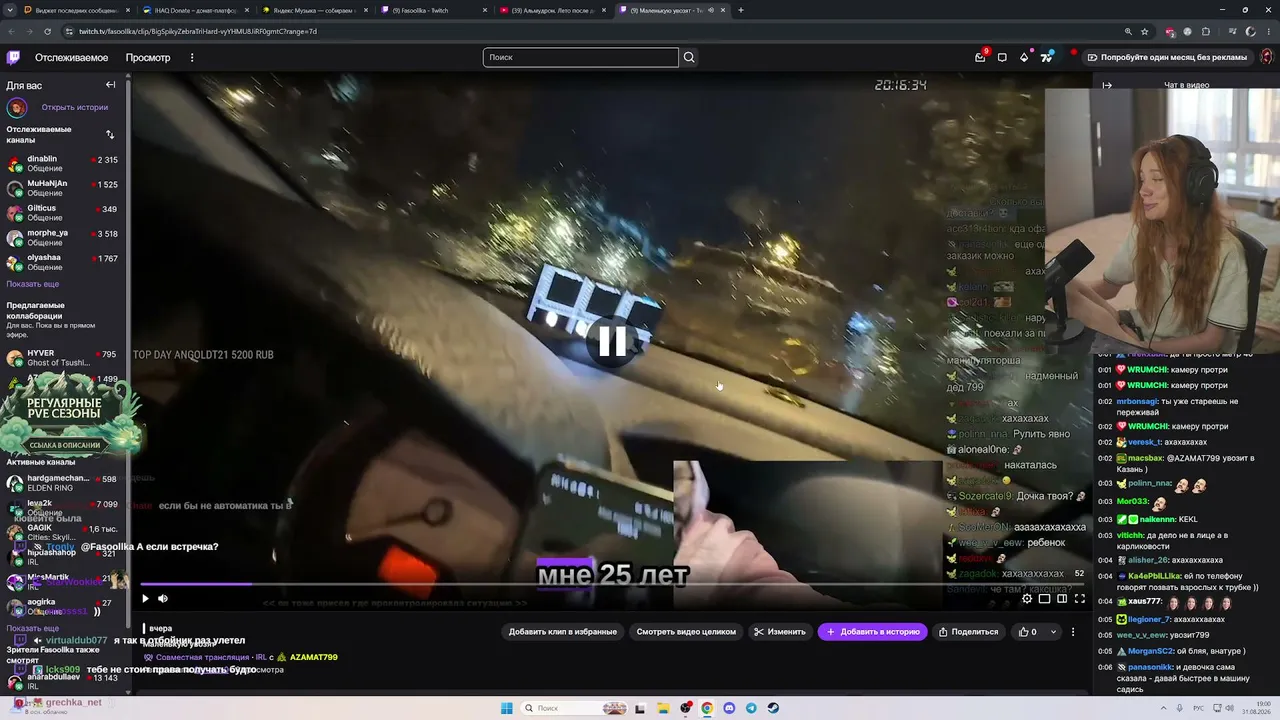The height and width of the screenshot is (720, 1280).
Task: Toggle mini player mode icon
Action: pyautogui.click(x=1044, y=599)
